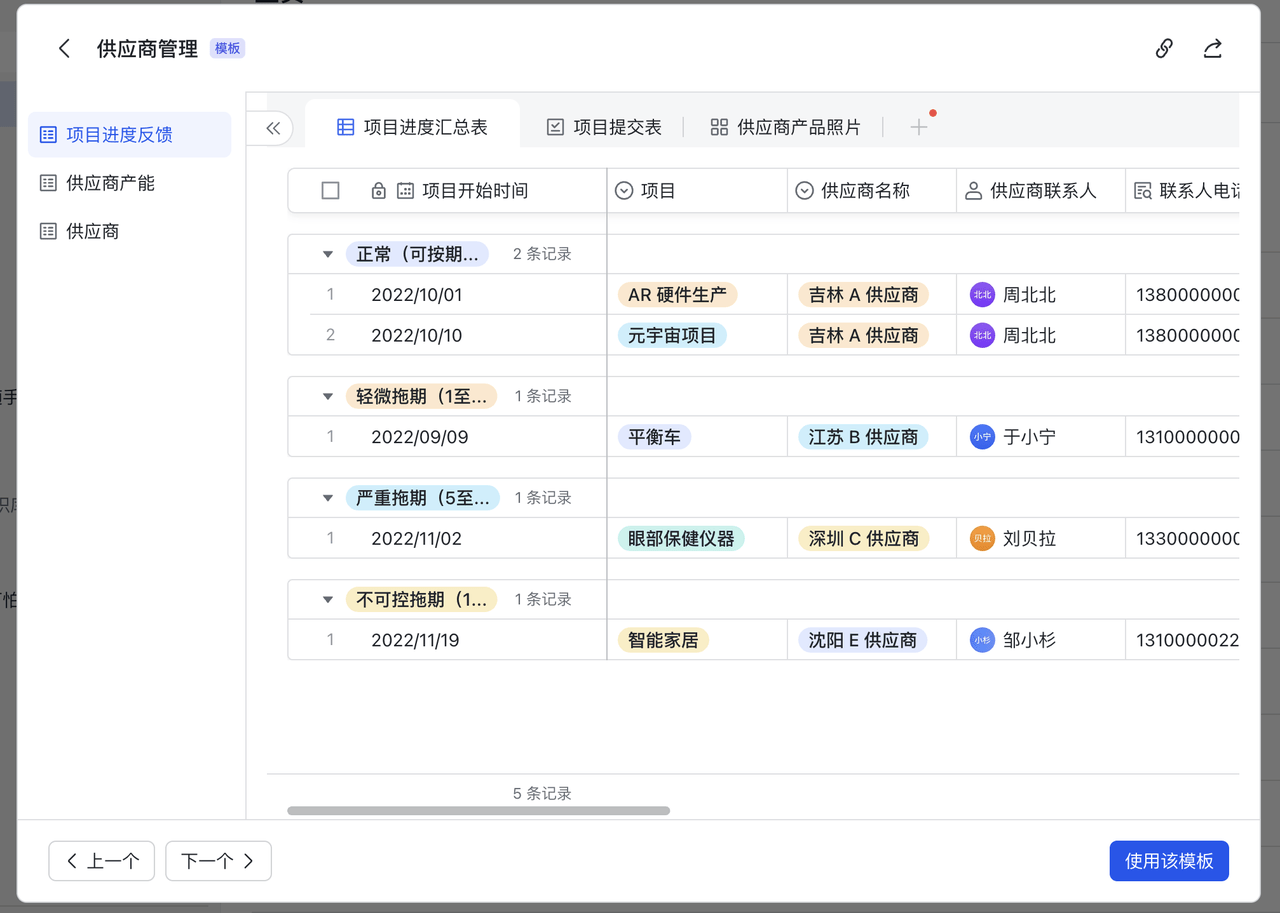Collapse the 不可控拖期 group triangle

pyautogui.click(x=327, y=600)
